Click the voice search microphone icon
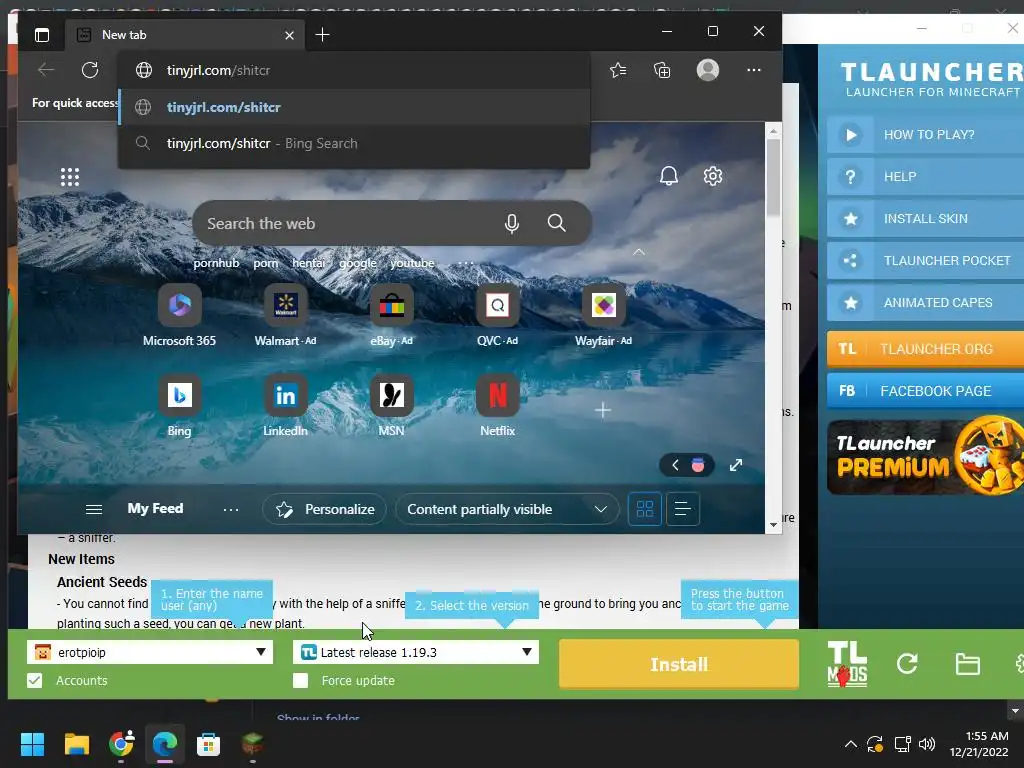The image size is (1024, 768). click(x=512, y=223)
